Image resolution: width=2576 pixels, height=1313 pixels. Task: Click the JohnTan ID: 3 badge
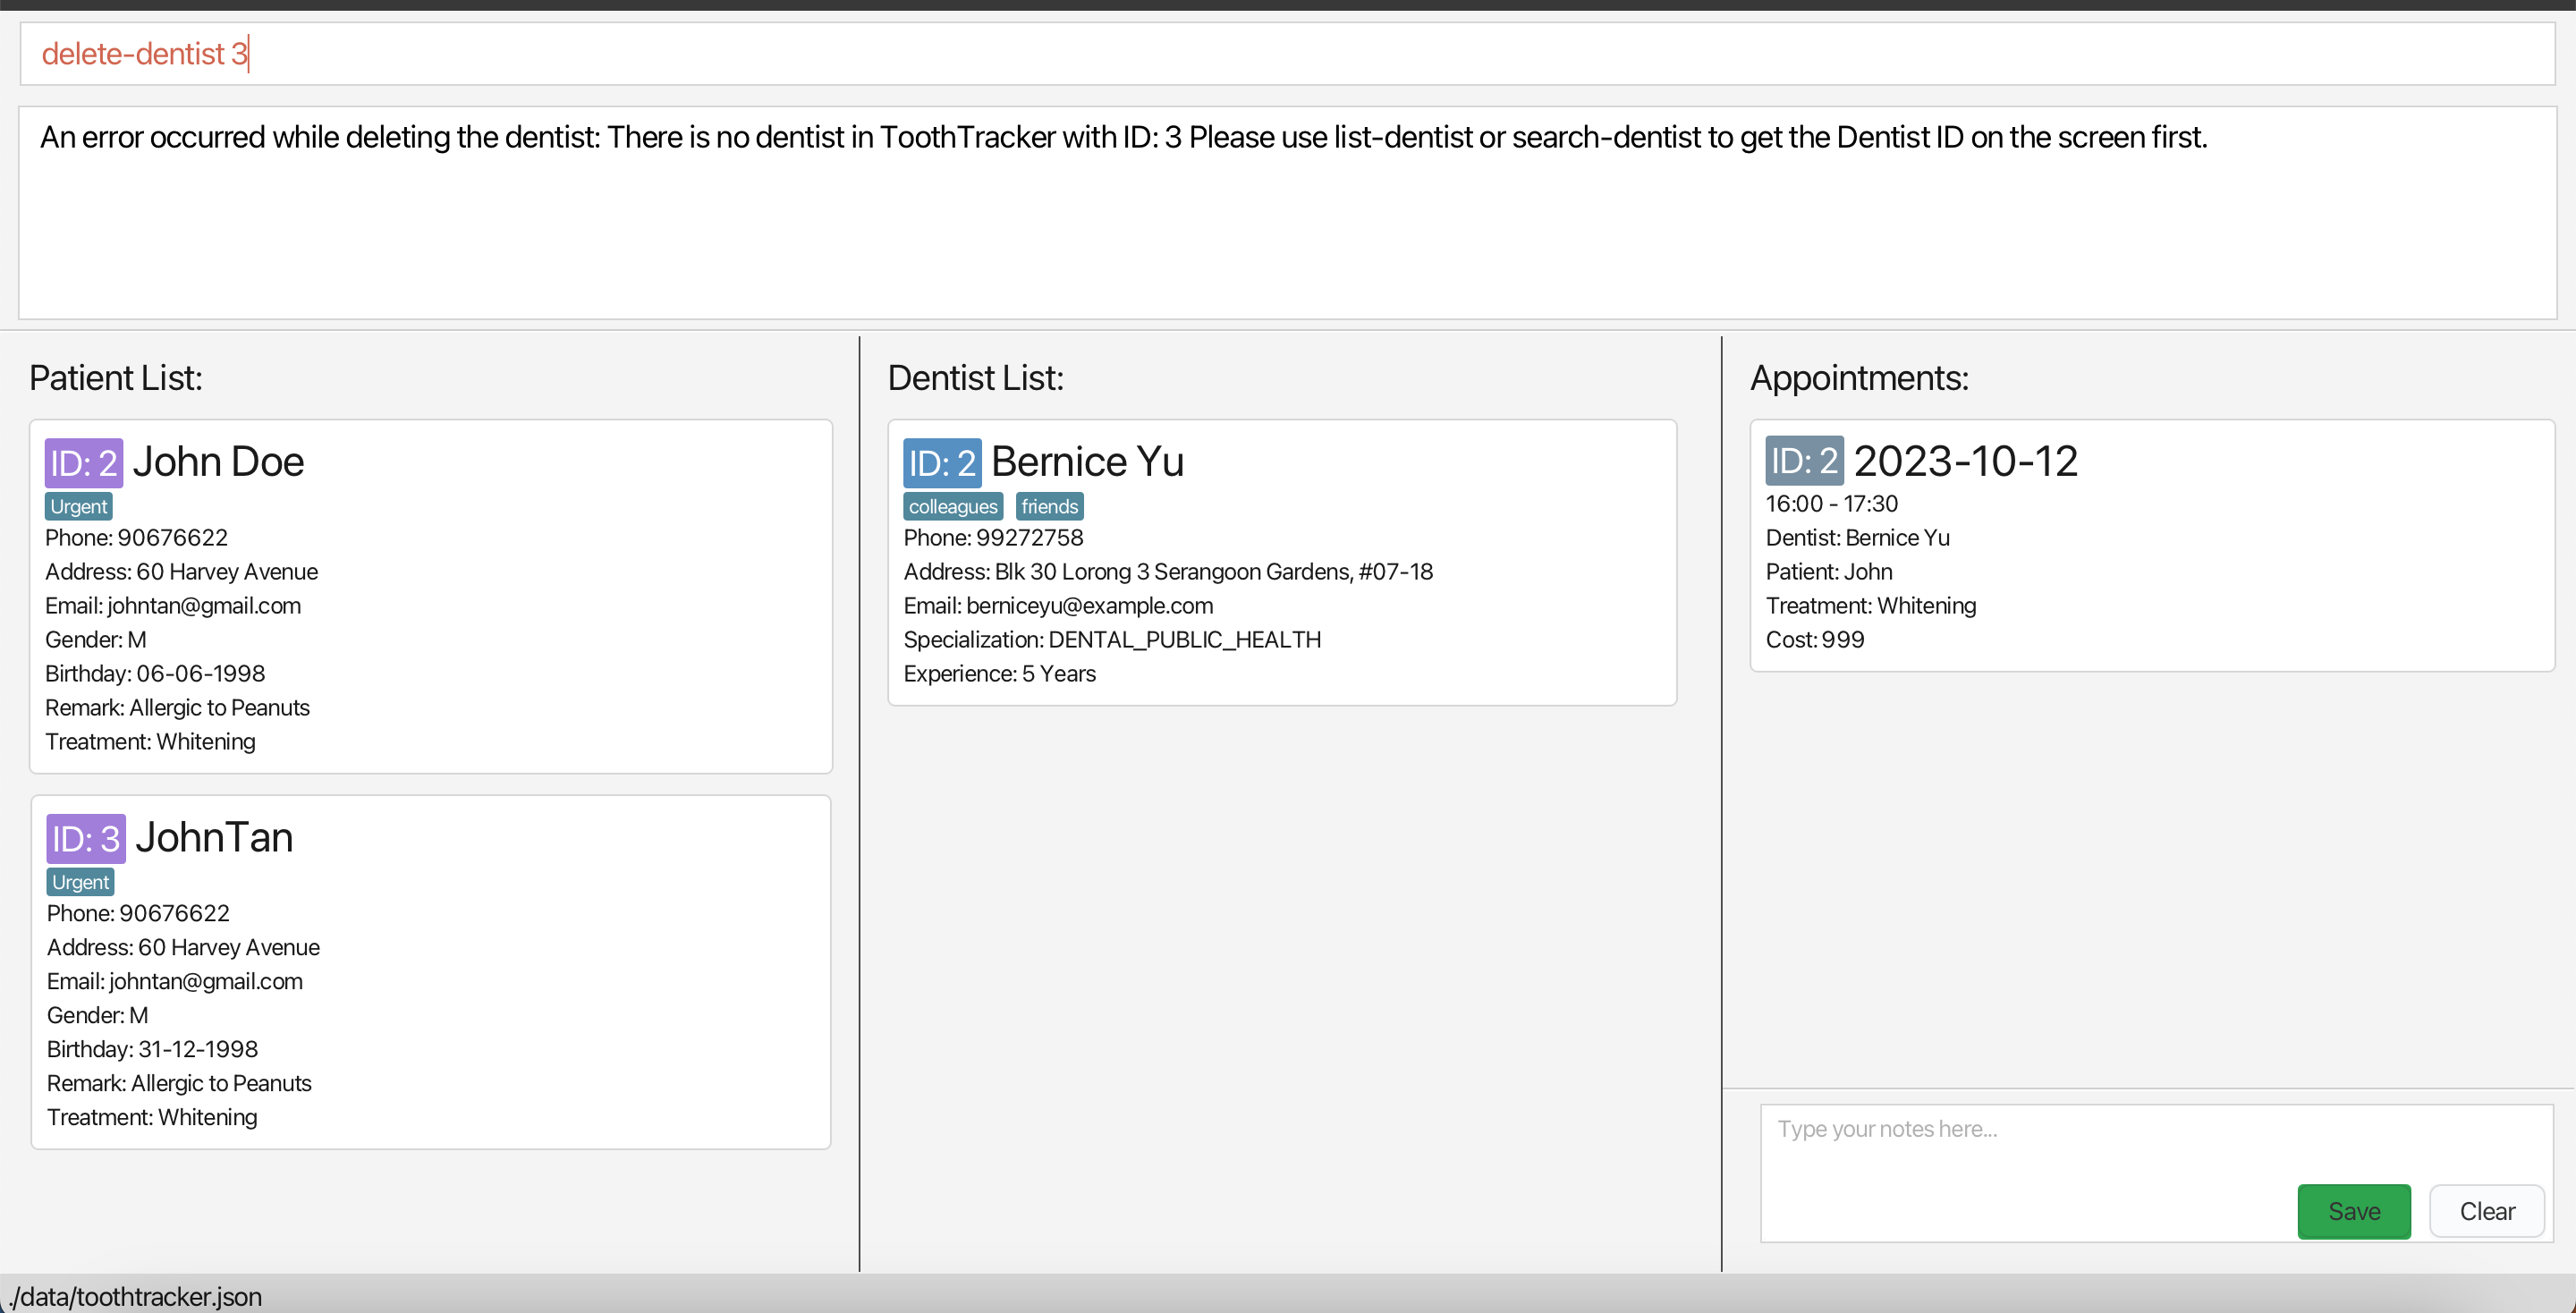click(86, 839)
